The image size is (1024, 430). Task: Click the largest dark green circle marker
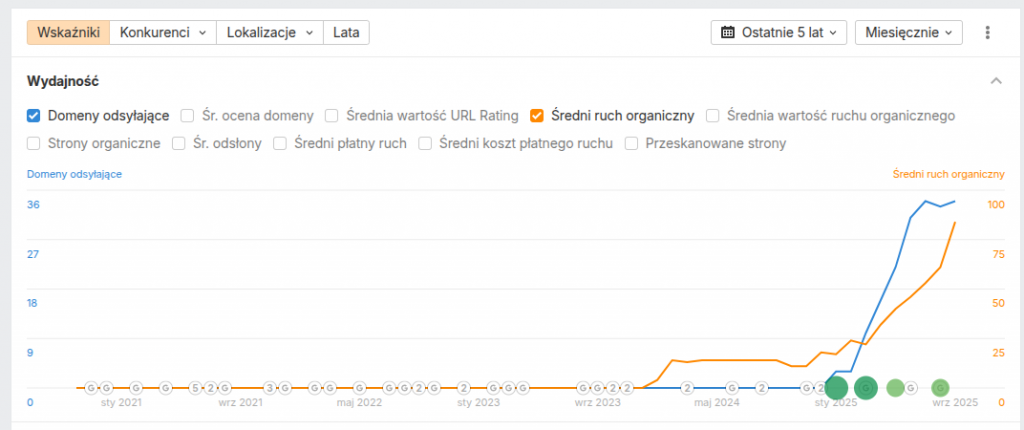coord(838,388)
